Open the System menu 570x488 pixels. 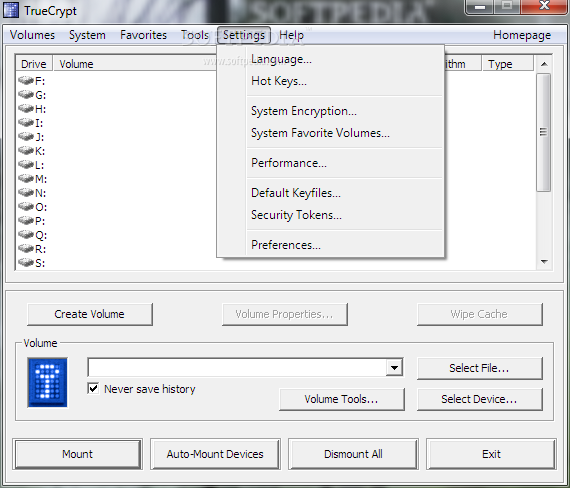87,35
